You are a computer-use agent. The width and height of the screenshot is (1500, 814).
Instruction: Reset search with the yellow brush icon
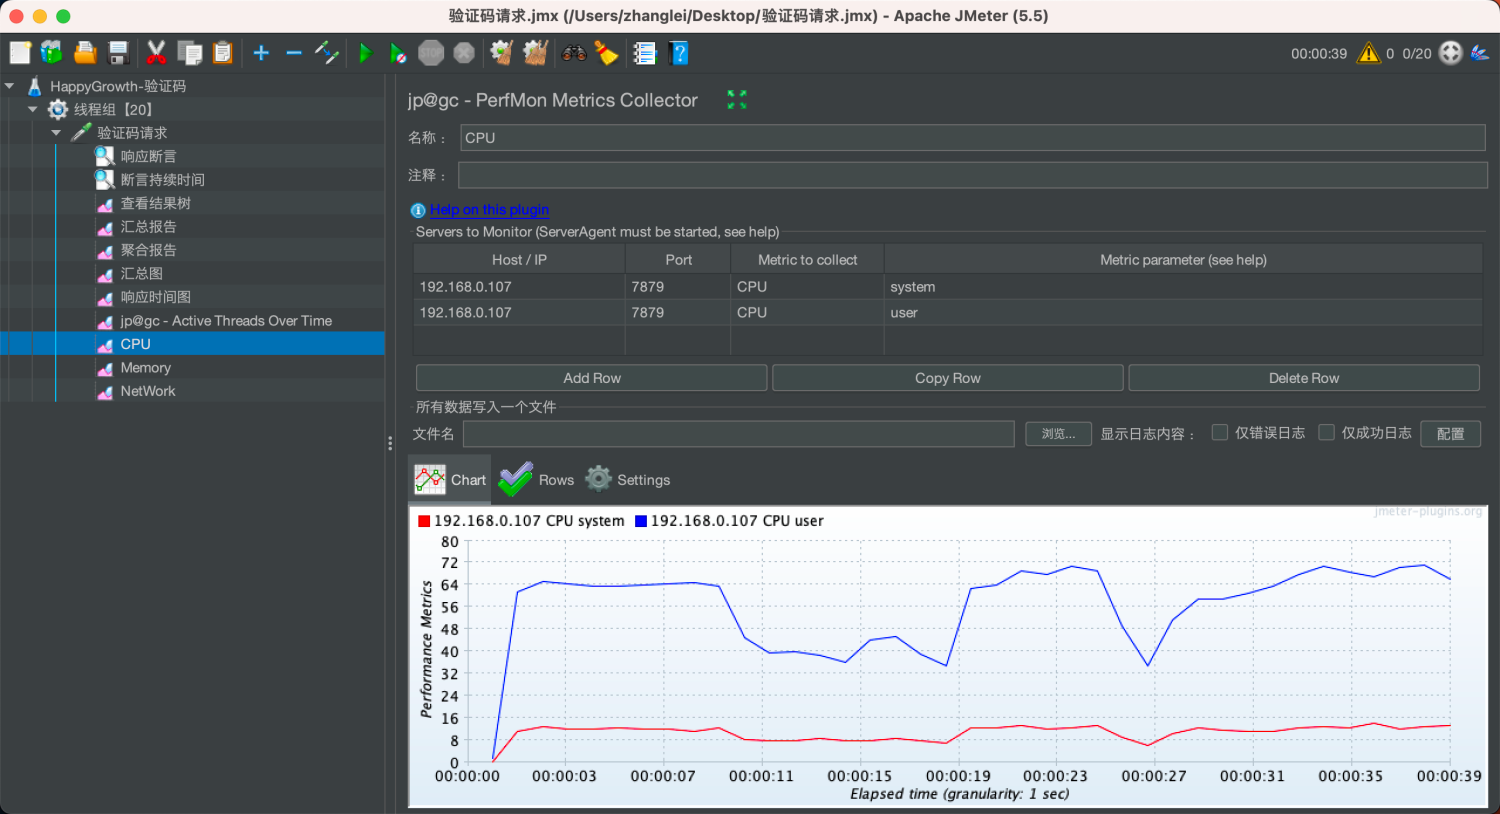click(x=606, y=53)
